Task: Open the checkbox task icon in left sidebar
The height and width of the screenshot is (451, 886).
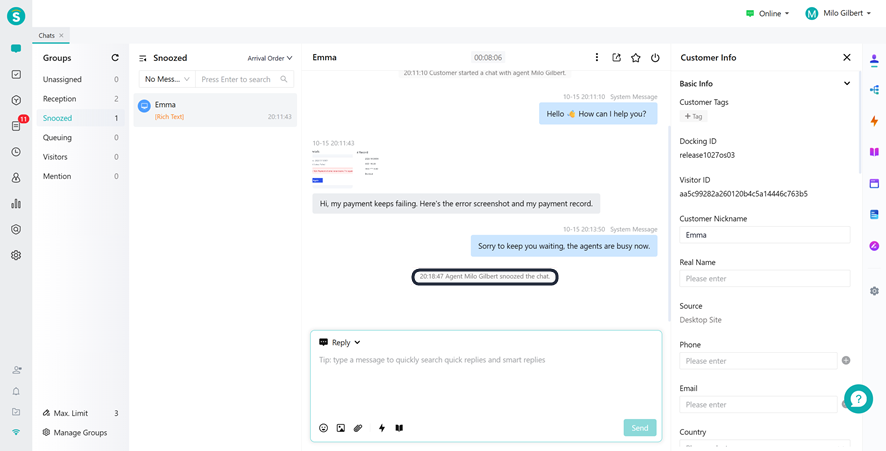Action: click(x=16, y=75)
